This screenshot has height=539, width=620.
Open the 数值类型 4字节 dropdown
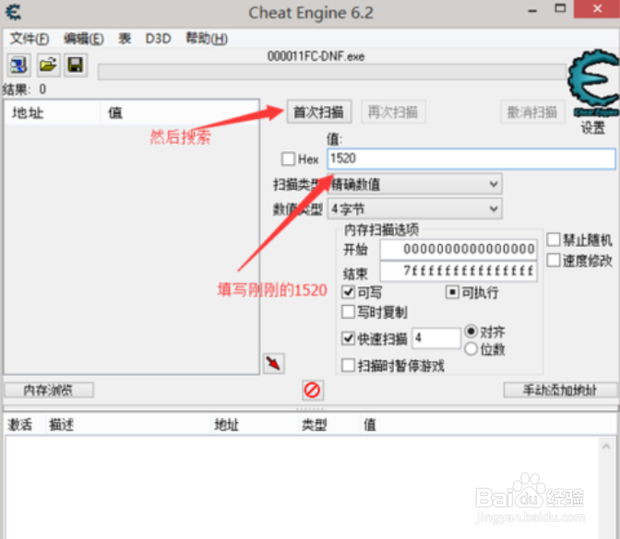[x=415, y=208]
